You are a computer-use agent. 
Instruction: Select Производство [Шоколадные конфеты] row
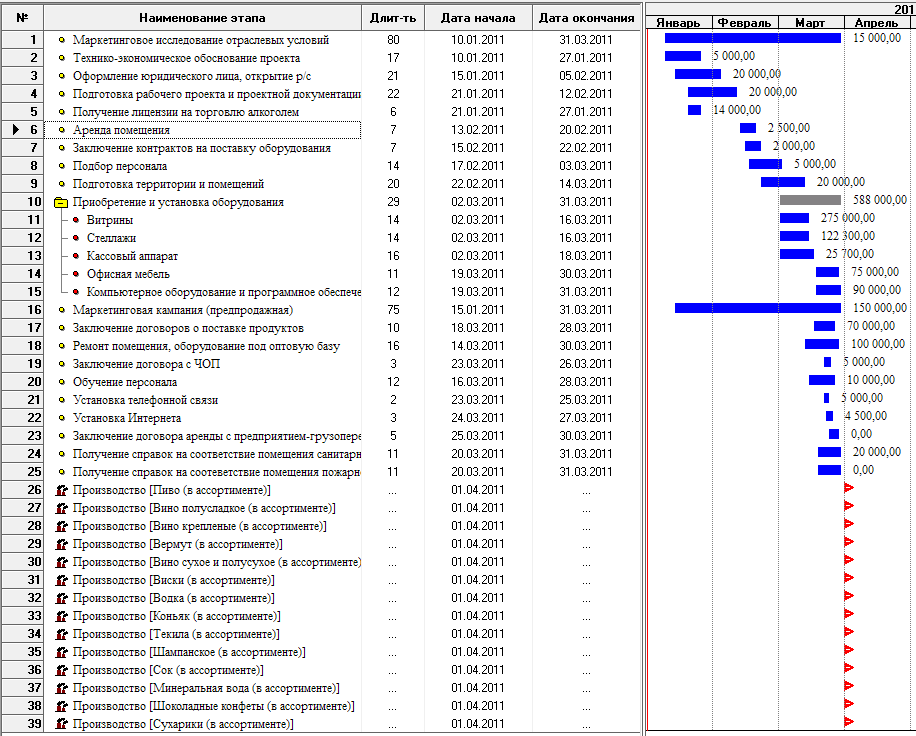pyautogui.click(x=214, y=706)
